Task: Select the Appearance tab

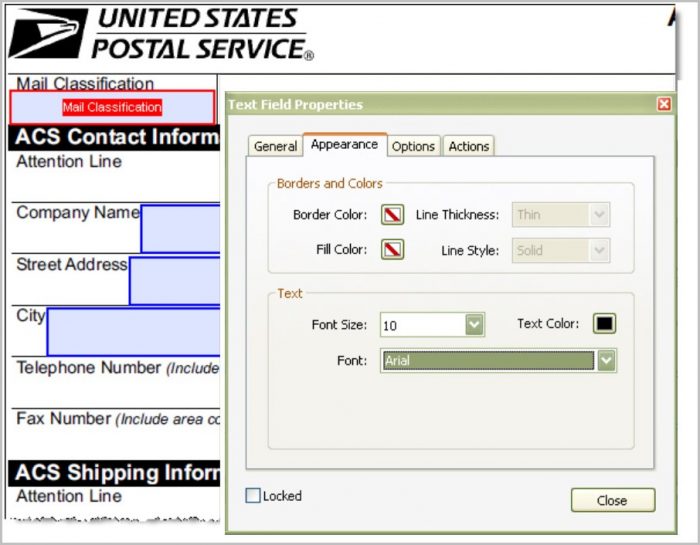Action: pos(344,145)
